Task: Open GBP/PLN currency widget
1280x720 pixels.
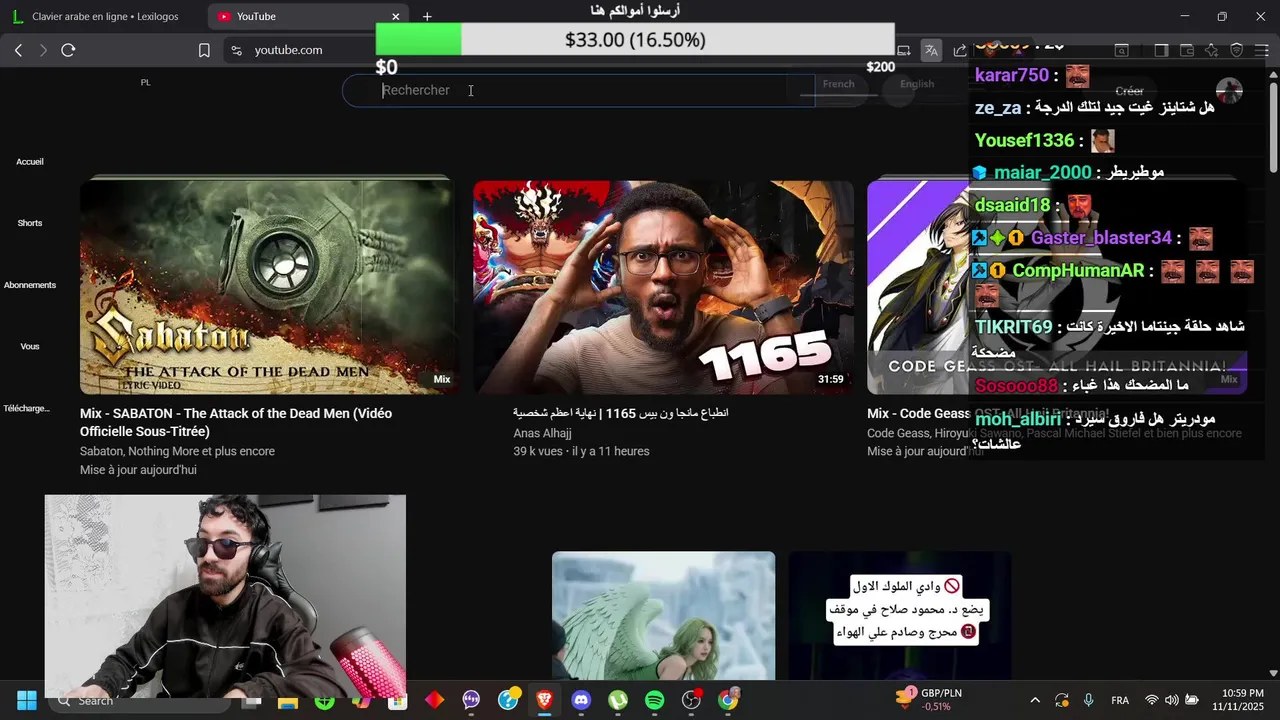Action: pos(929,700)
